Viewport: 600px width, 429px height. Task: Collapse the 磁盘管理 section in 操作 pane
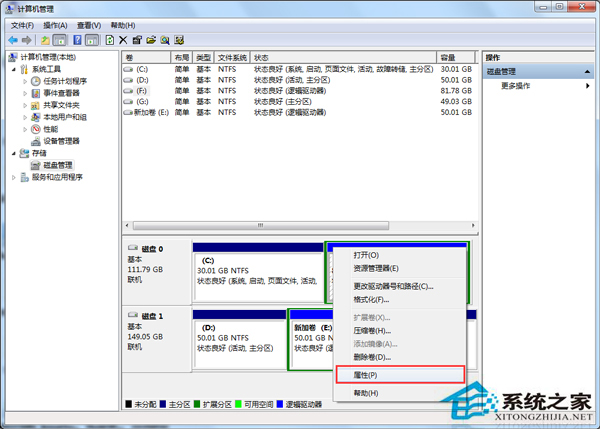coord(587,72)
